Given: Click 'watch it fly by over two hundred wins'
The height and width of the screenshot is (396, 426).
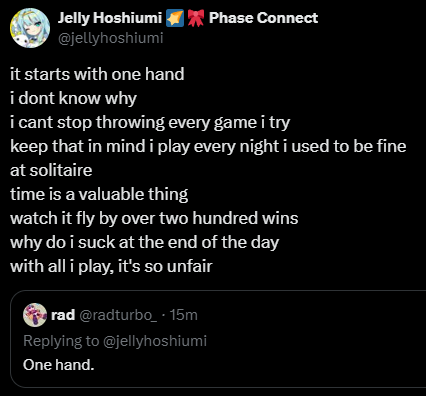Looking at the screenshot, I should point(154,218).
